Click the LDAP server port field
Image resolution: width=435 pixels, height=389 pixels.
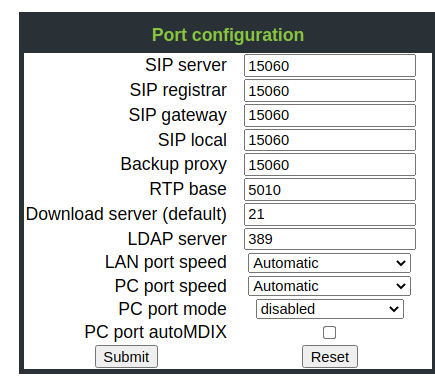pyautogui.click(x=330, y=239)
